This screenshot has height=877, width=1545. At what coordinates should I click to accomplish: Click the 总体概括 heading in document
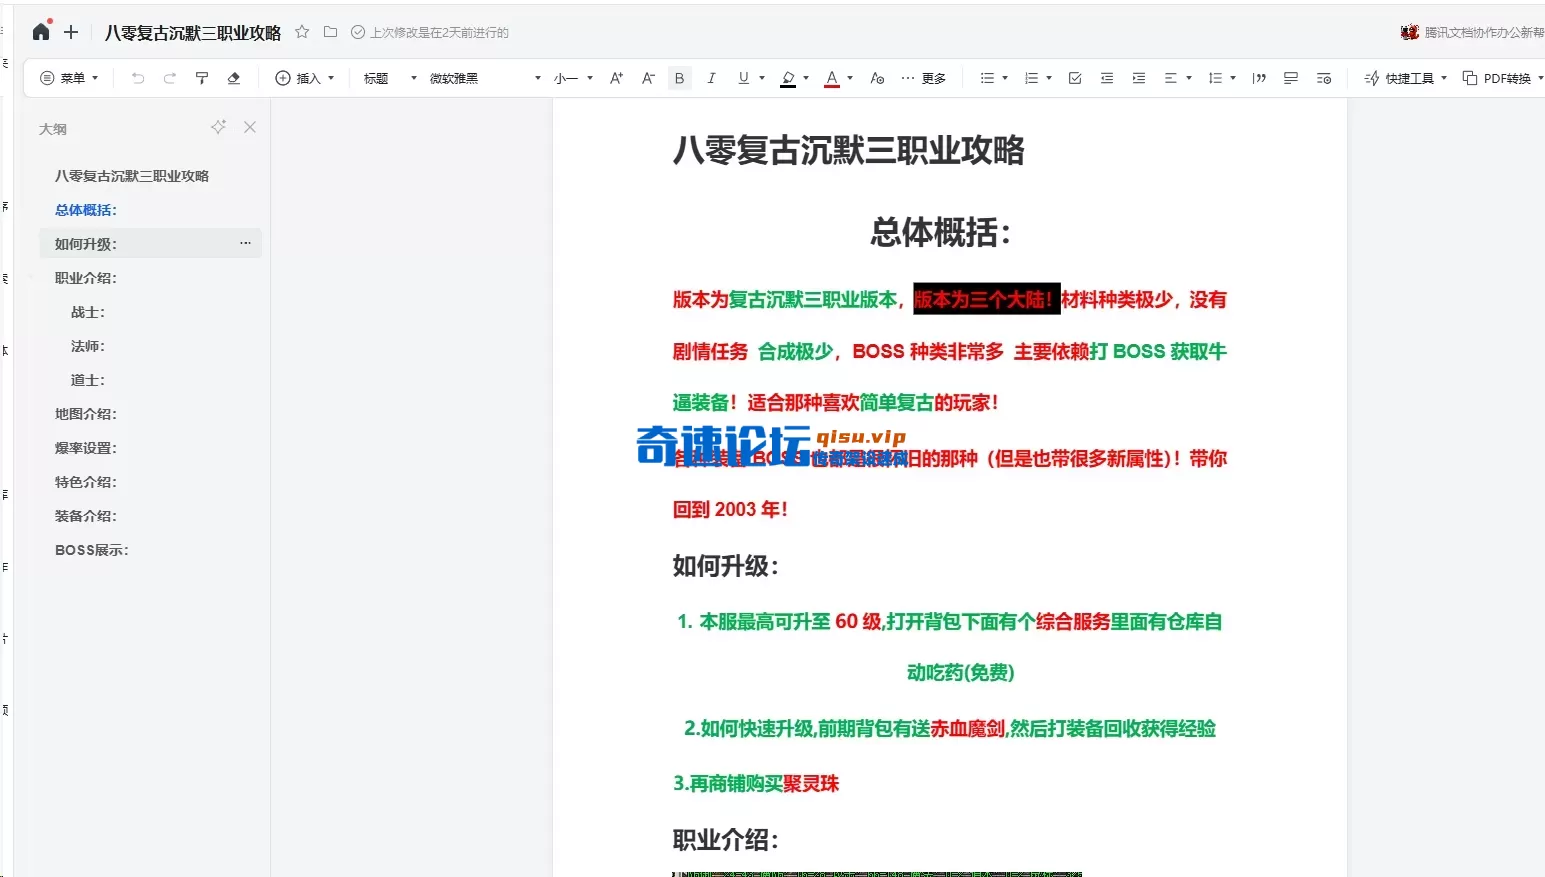point(941,232)
